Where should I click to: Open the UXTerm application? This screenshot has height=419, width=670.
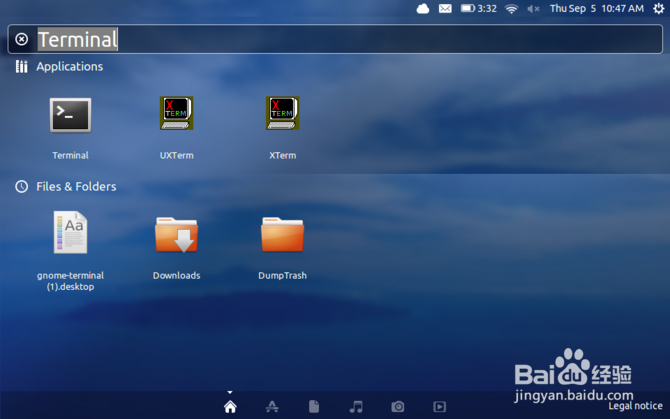click(x=176, y=113)
